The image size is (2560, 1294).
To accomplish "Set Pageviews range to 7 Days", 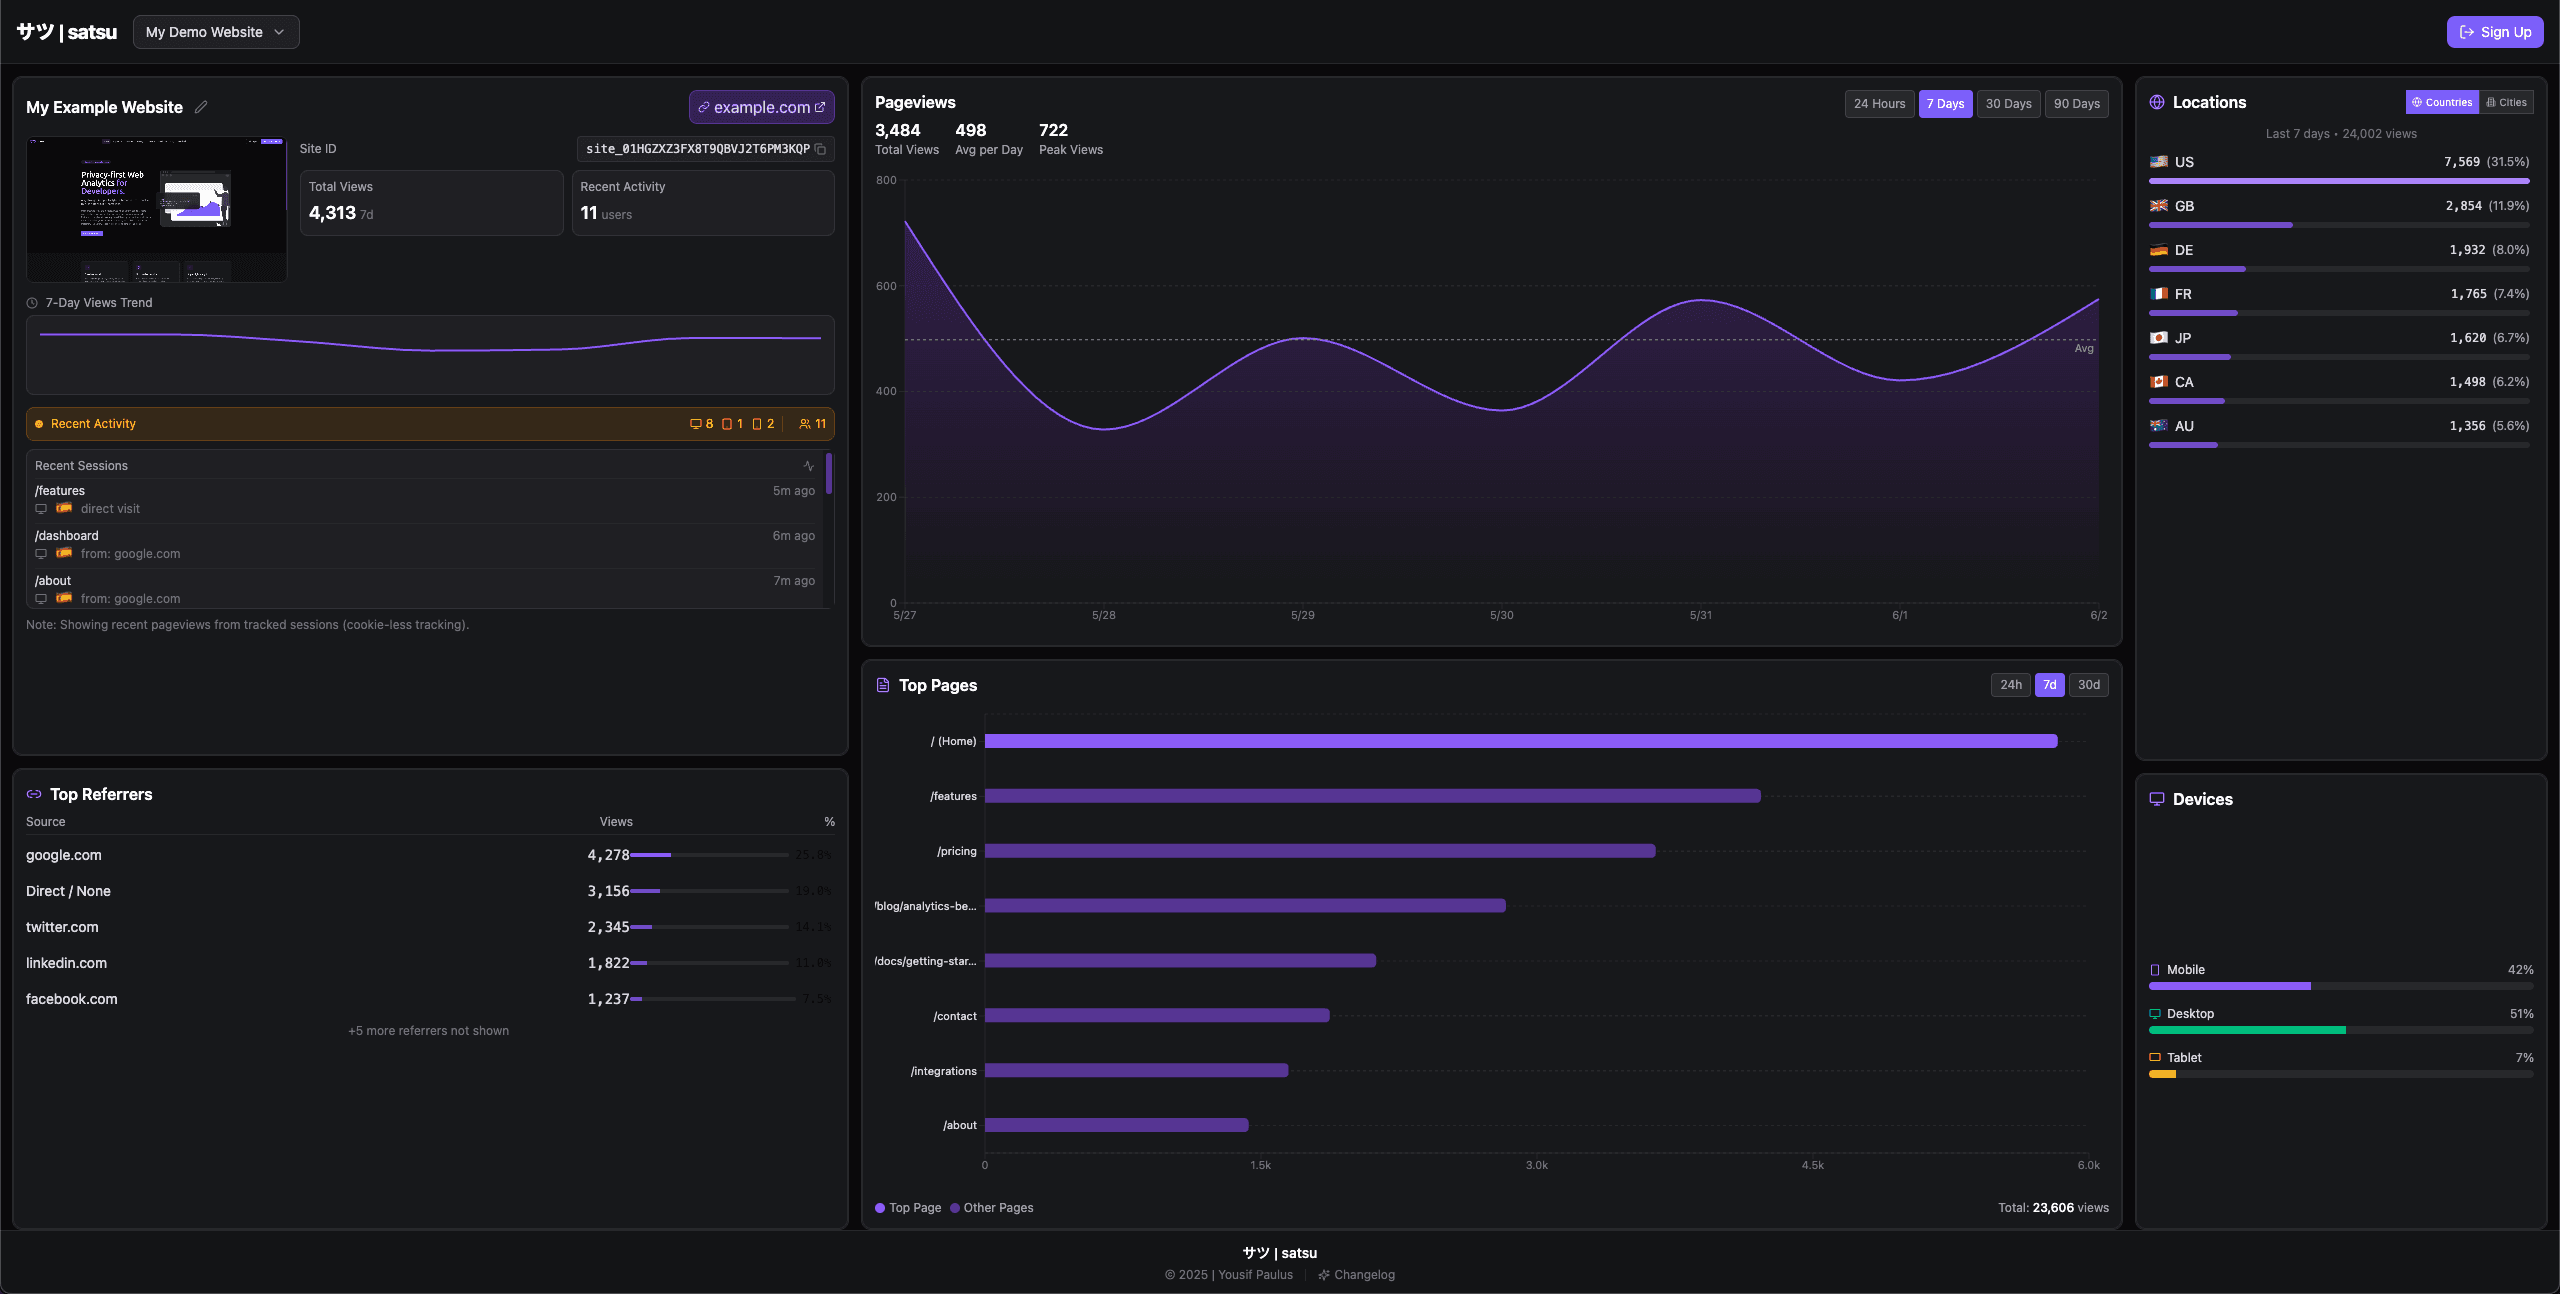I will (x=1945, y=104).
